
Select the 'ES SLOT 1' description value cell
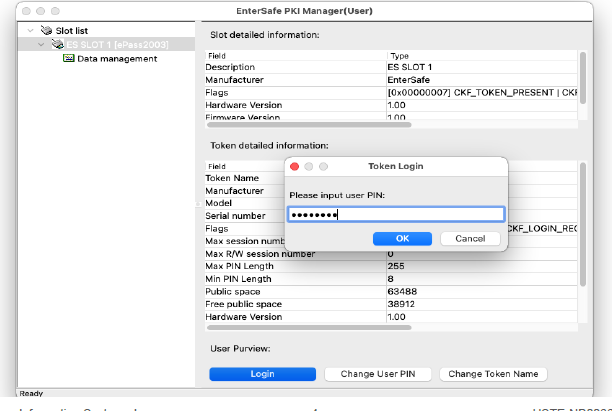click(410, 67)
